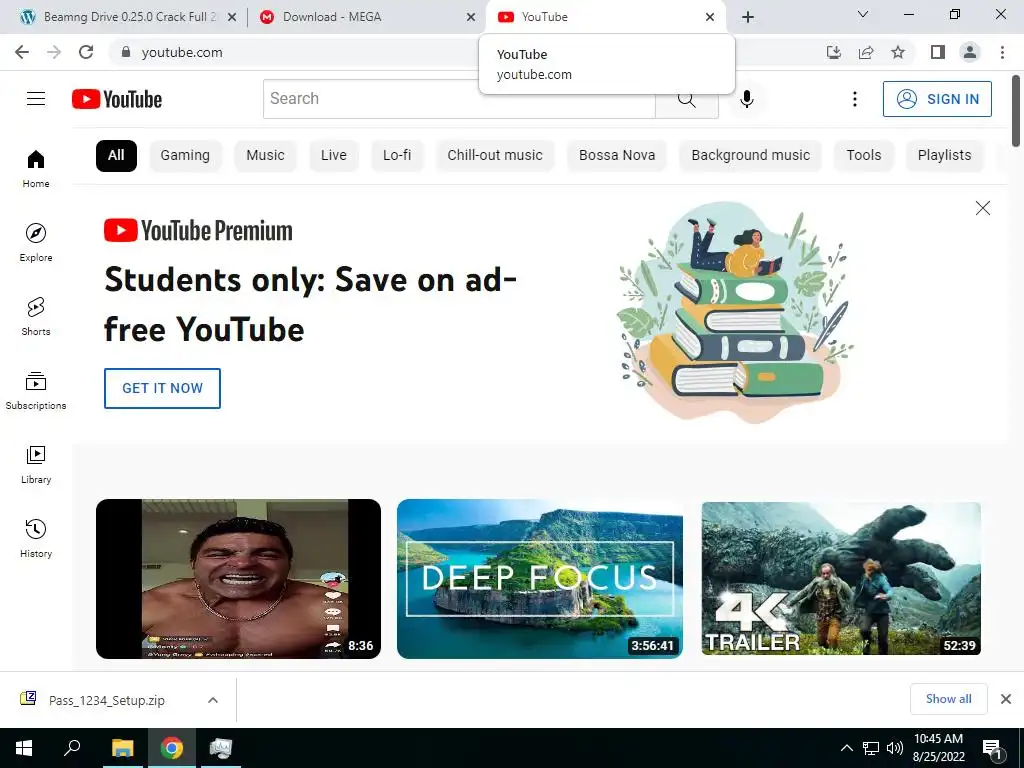Select the Chill-out music chip

(x=495, y=155)
